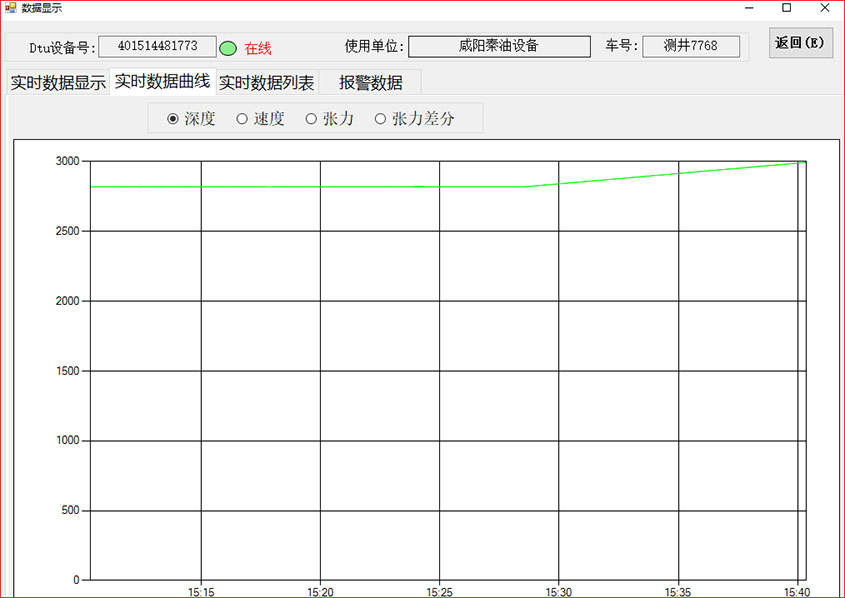
Task: Choose the 张力差分 radio option
Action: pos(381,118)
